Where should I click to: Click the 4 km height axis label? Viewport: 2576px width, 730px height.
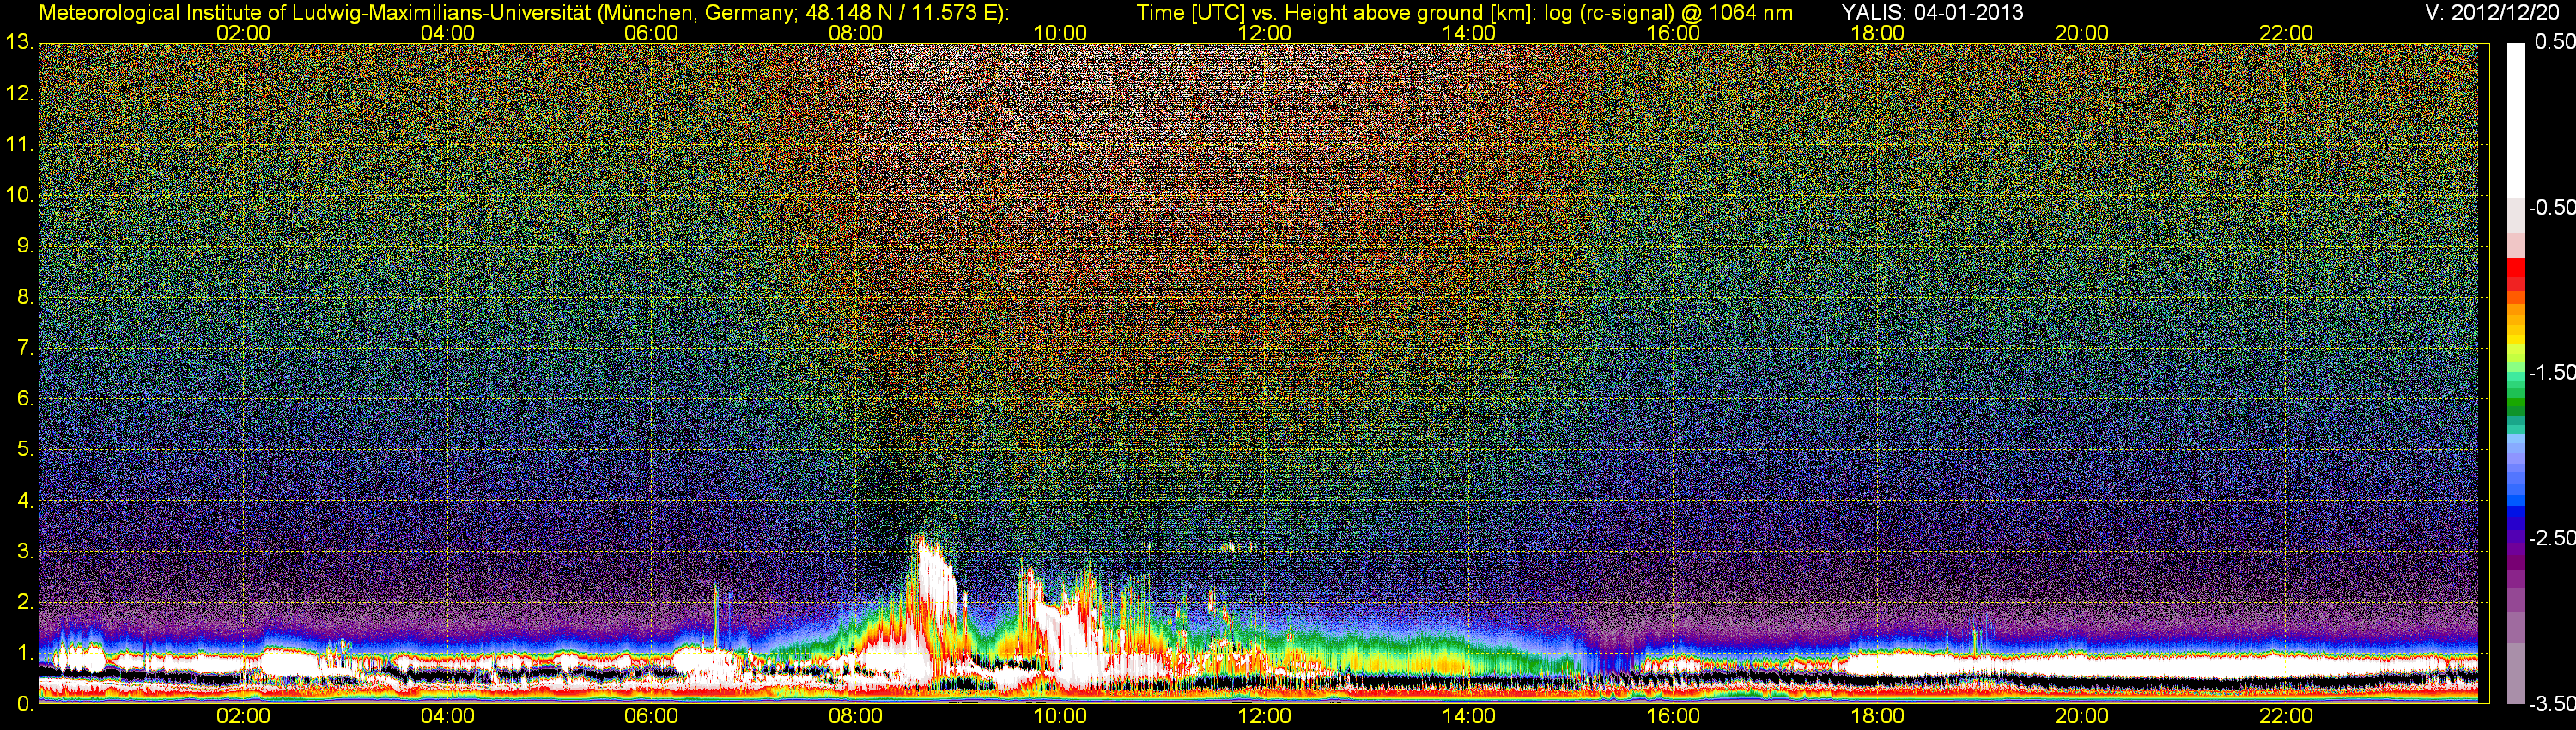(24, 501)
